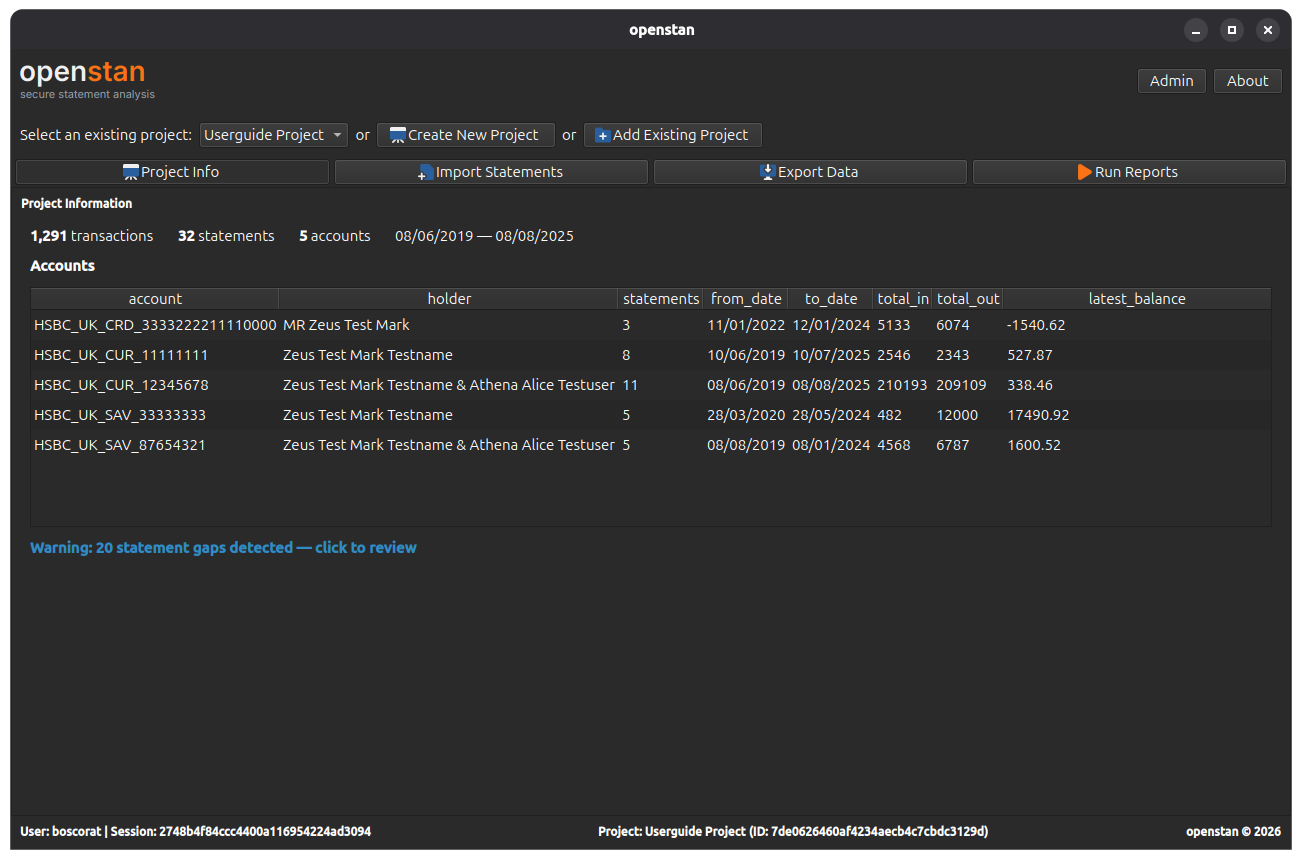Sort by the total_in column header
This screenshot has height=860, width=1302.
coord(903,299)
